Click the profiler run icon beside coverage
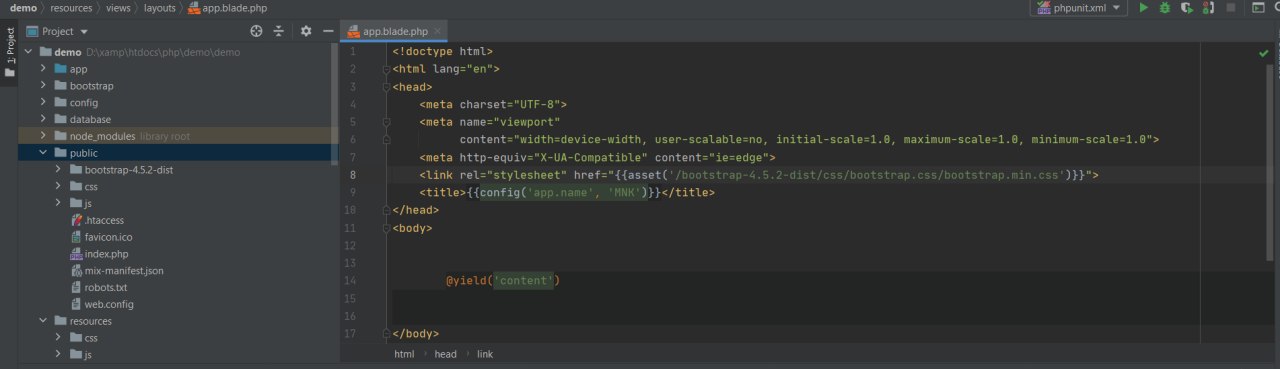Screen dimensions: 1280x369 pyautogui.click(x=1209, y=8)
